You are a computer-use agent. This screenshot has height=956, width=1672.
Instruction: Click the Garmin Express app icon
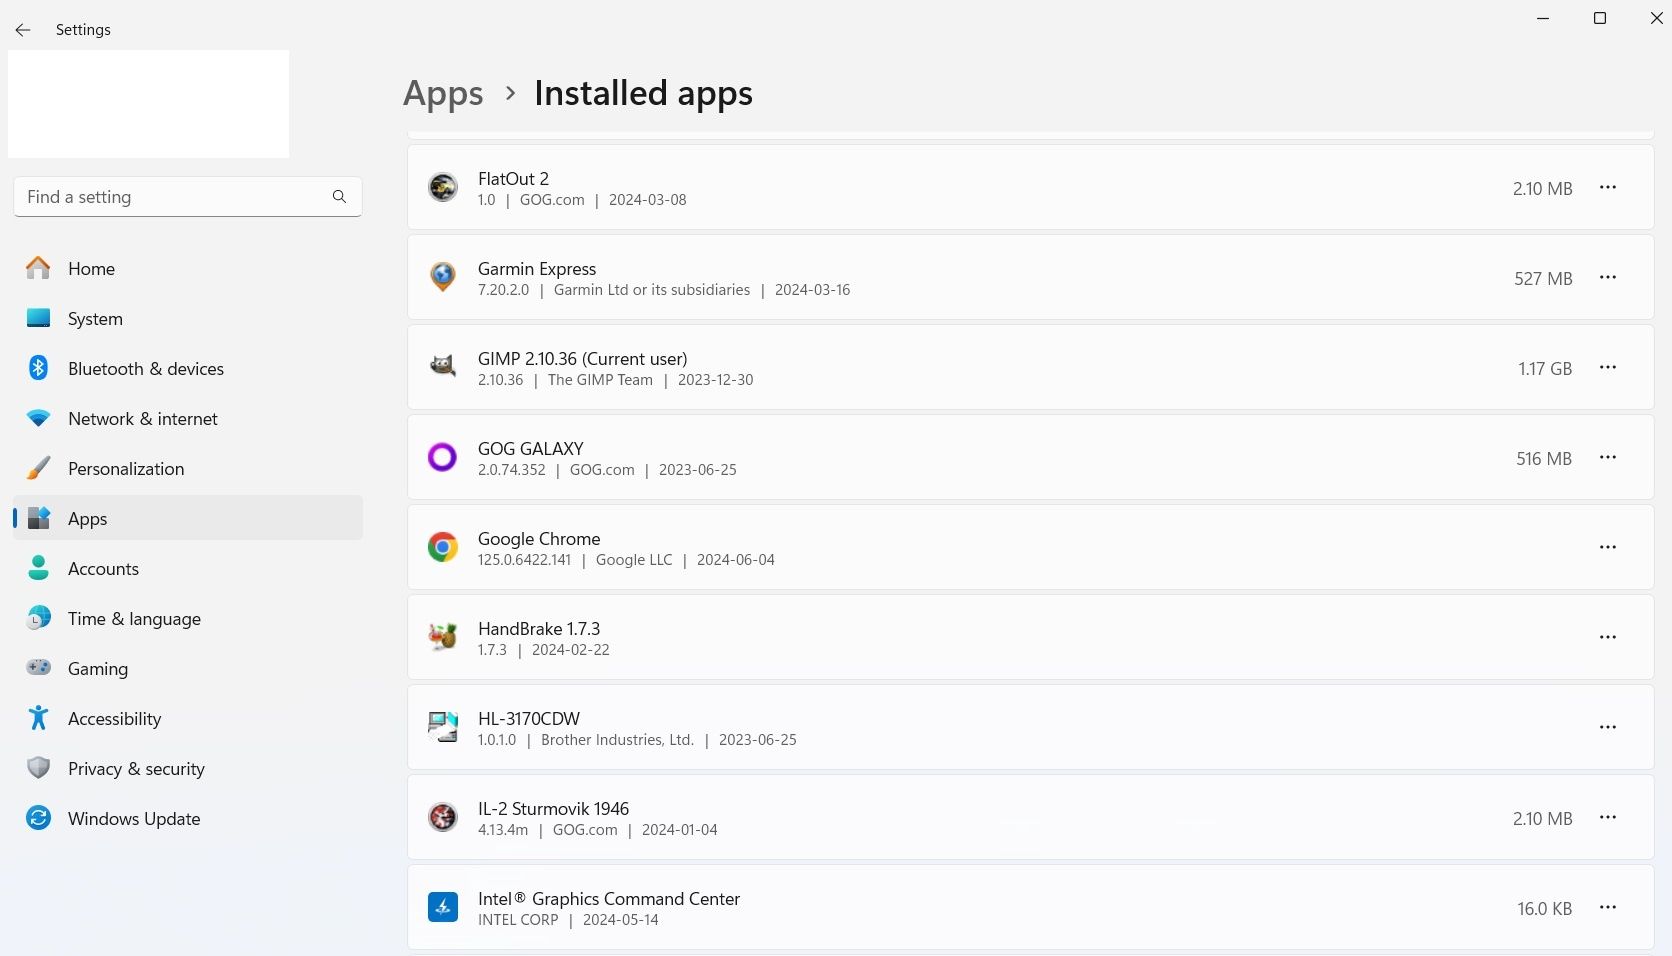tap(443, 277)
